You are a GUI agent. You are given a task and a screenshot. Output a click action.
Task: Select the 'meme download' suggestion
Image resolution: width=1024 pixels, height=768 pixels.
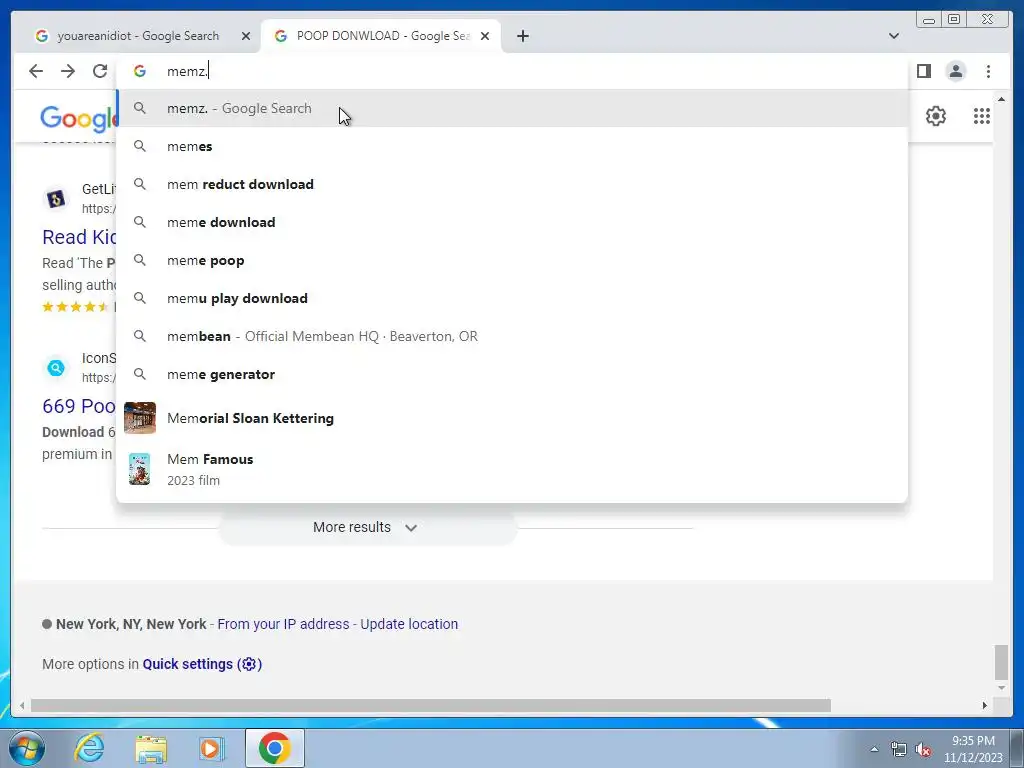(512, 222)
